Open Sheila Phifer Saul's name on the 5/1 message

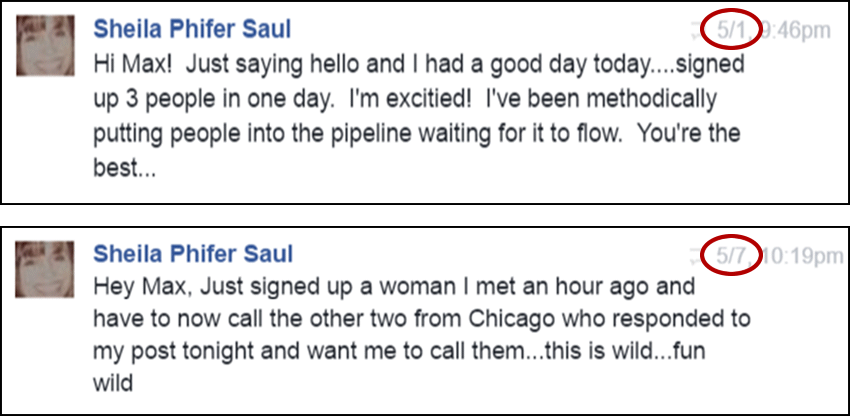tap(192, 28)
